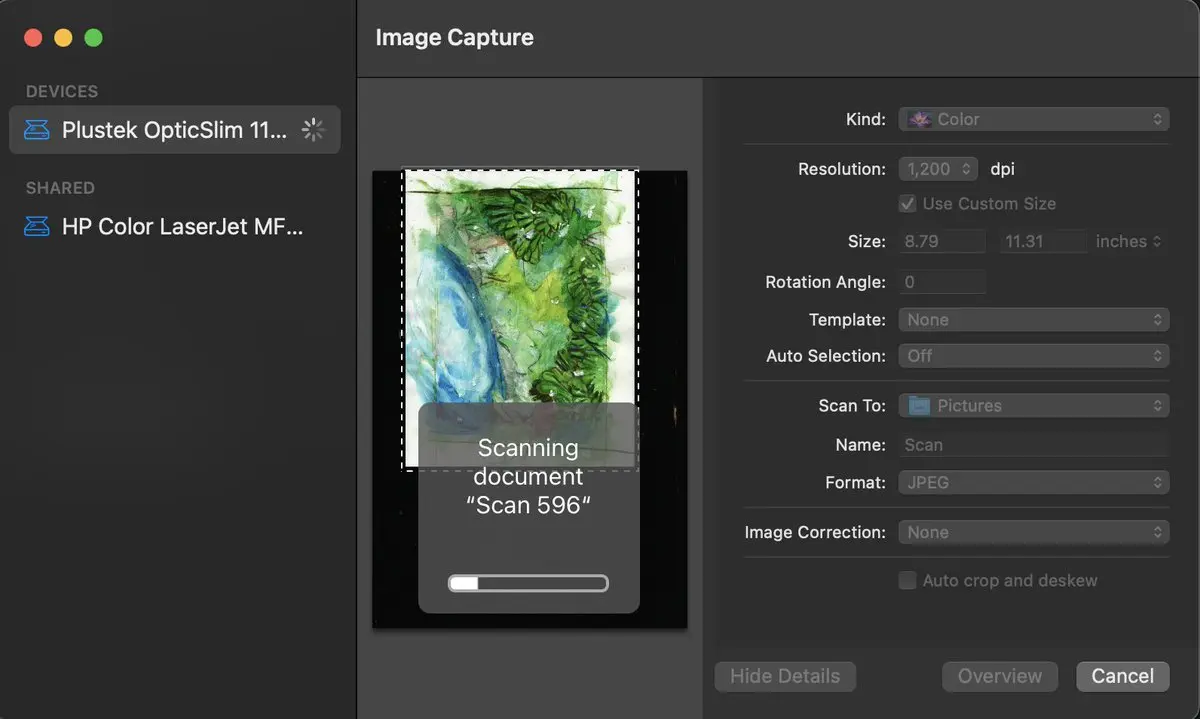Cancel the current scan
Screen dimensions: 1200x719
1122,677
